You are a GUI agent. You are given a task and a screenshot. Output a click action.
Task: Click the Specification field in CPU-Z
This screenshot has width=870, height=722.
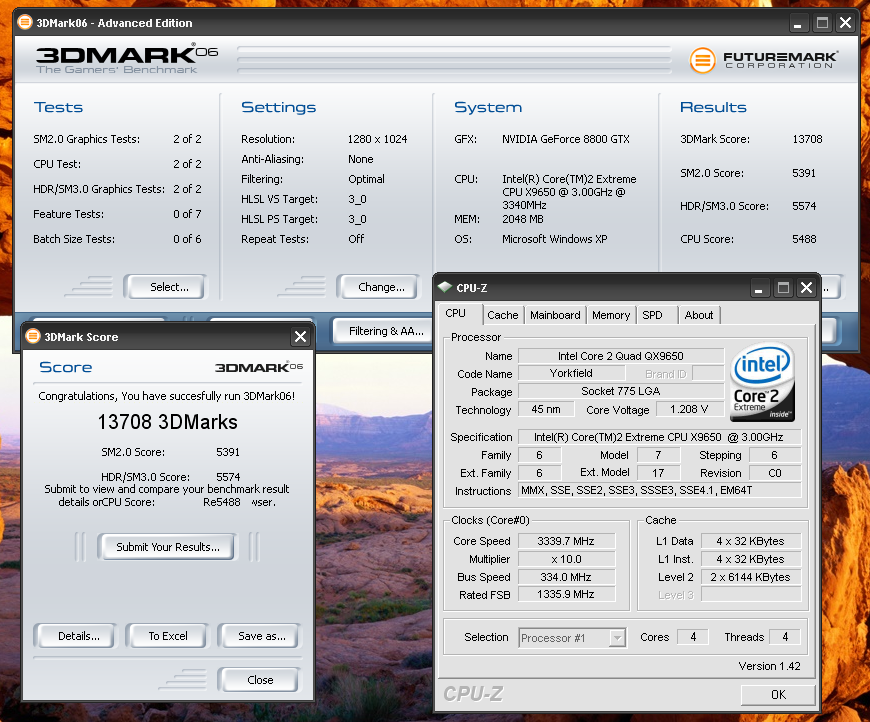pos(659,437)
